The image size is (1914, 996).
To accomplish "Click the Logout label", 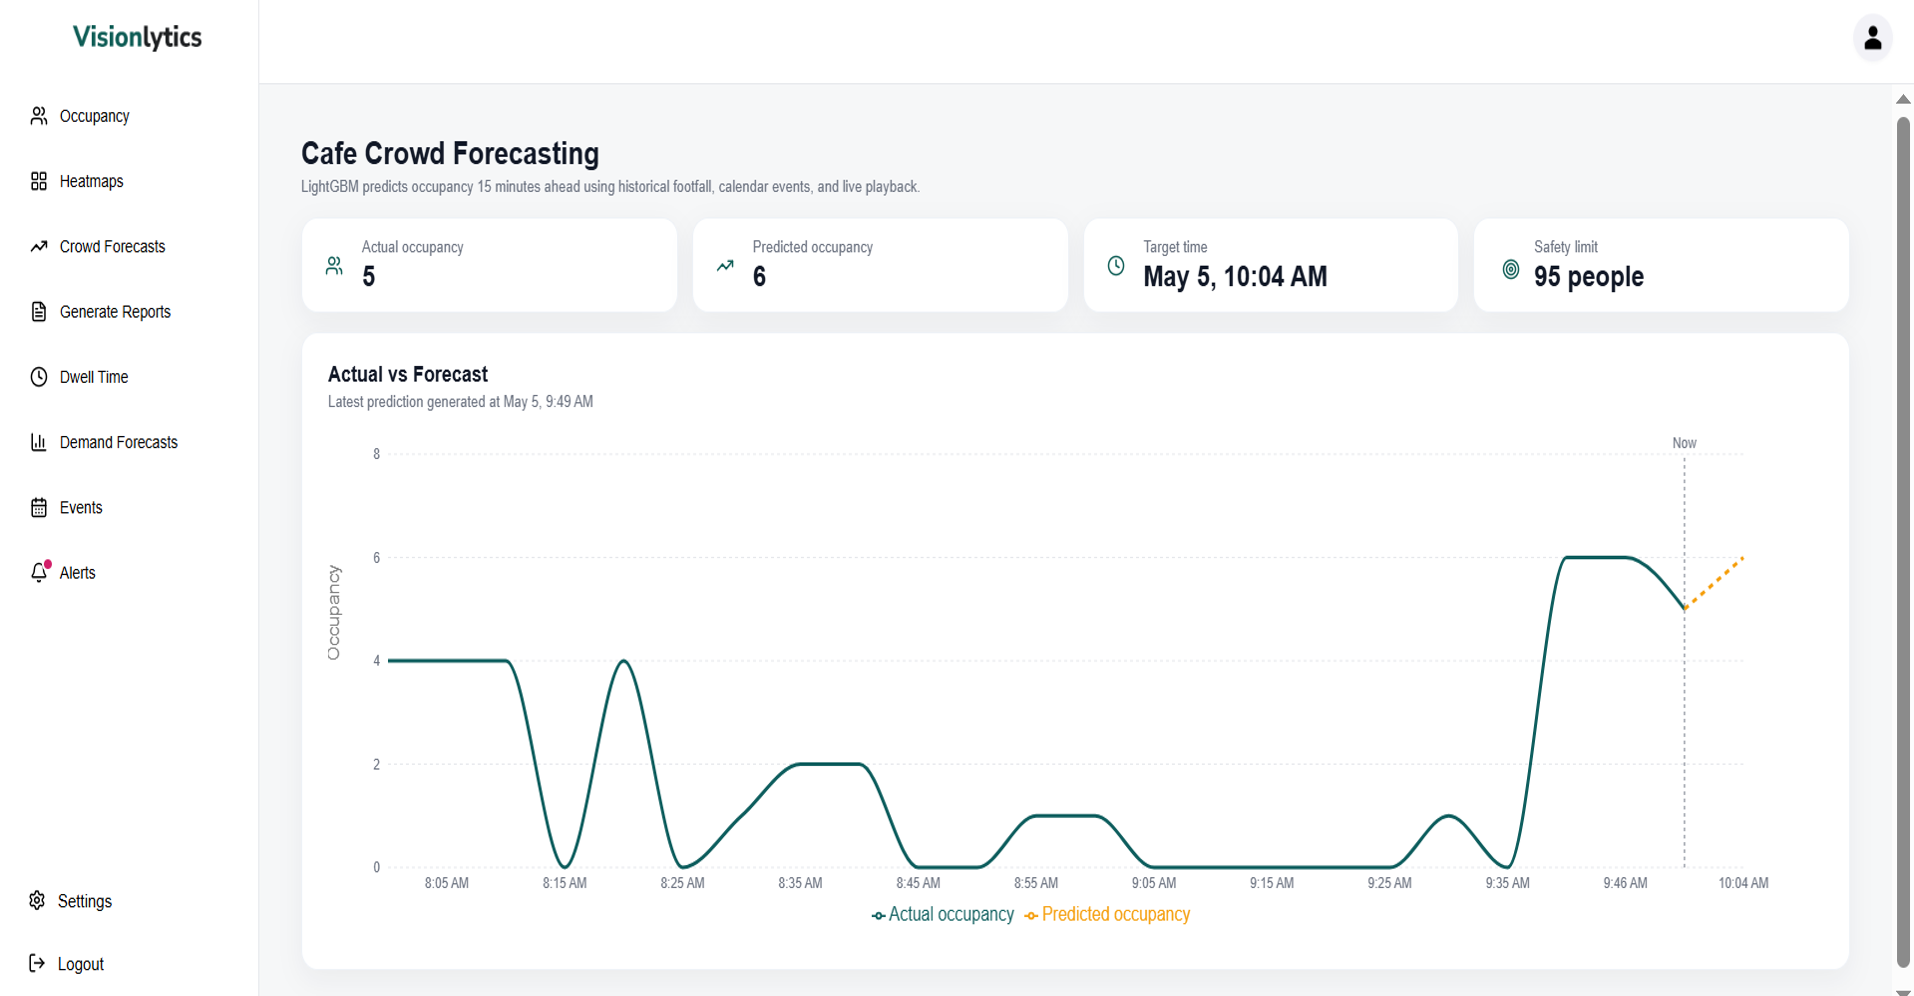I will pyautogui.click(x=81, y=964).
